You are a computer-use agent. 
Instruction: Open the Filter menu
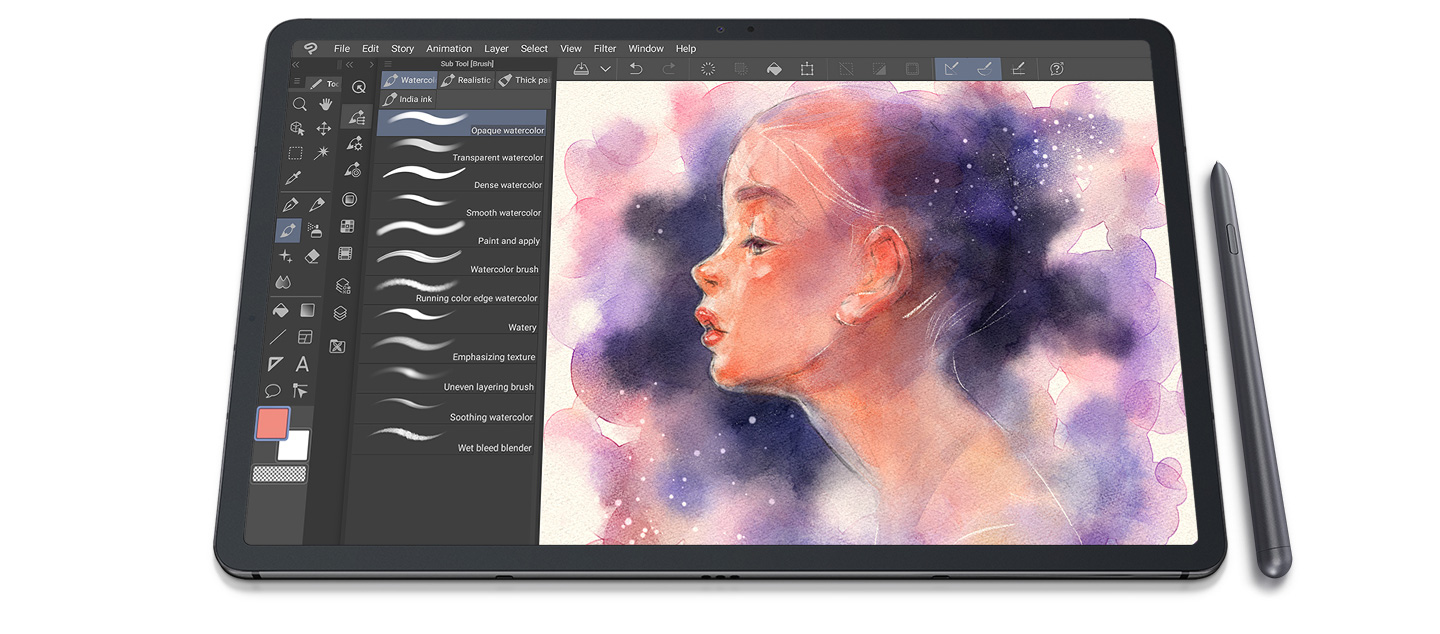pyautogui.click(x=605, y=49)
